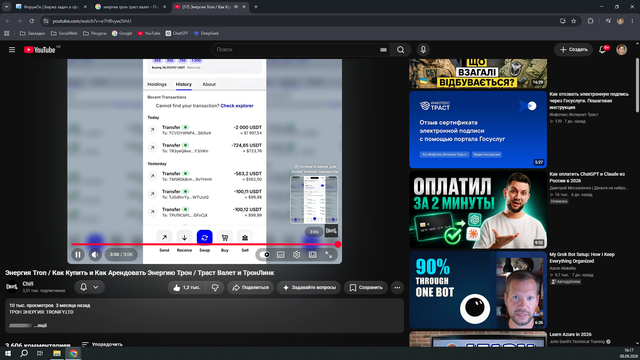Click the Создать button

[573, 49]
